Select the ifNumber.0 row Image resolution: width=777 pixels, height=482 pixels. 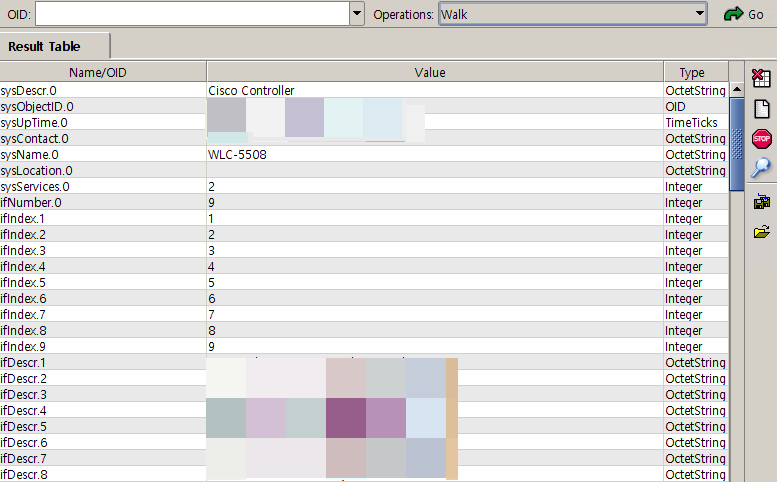click(364, 203)
